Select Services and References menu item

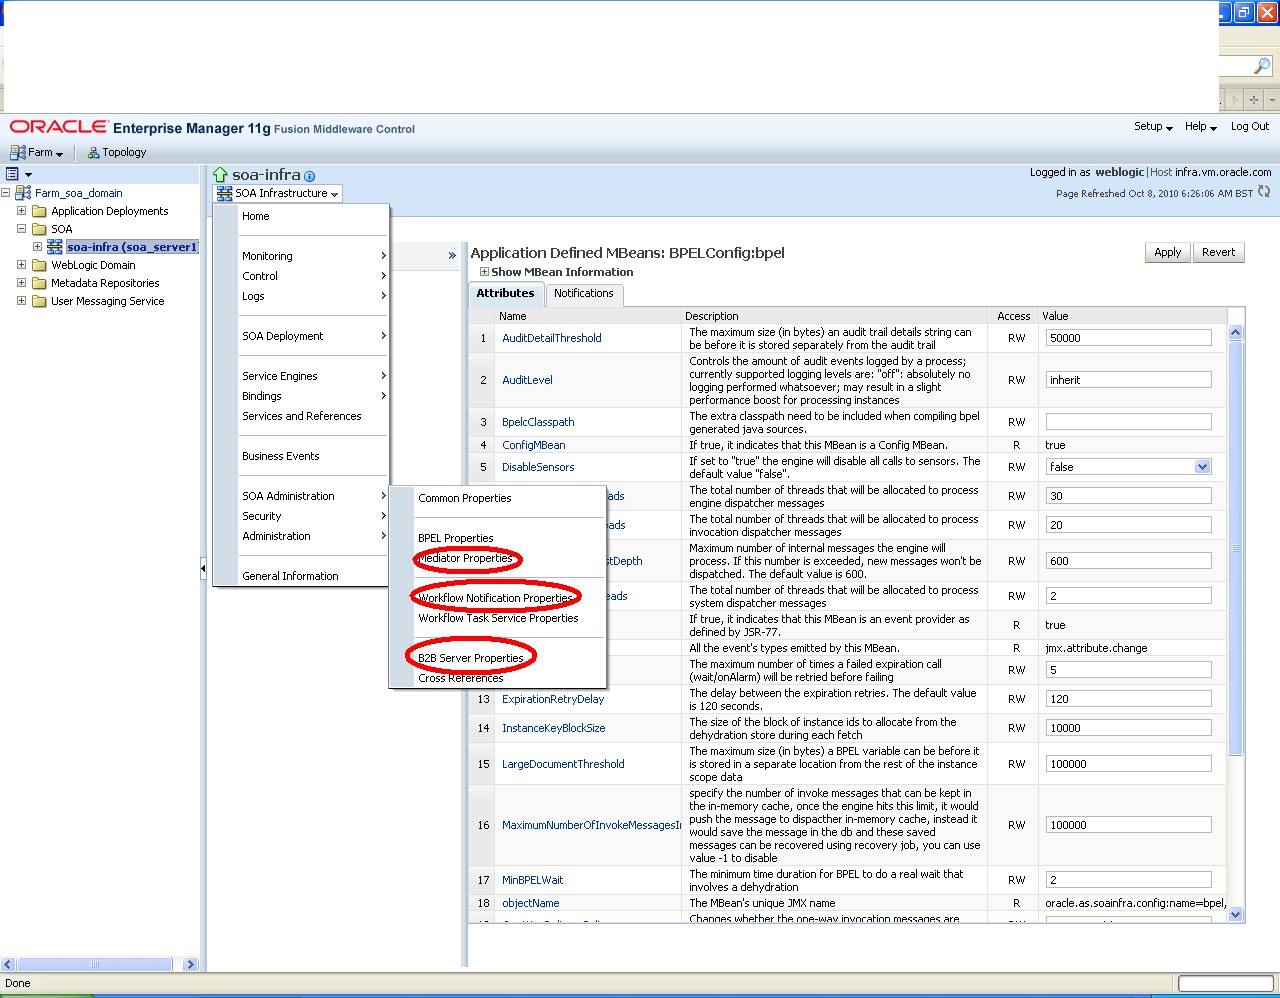click(x=301, y=416)
